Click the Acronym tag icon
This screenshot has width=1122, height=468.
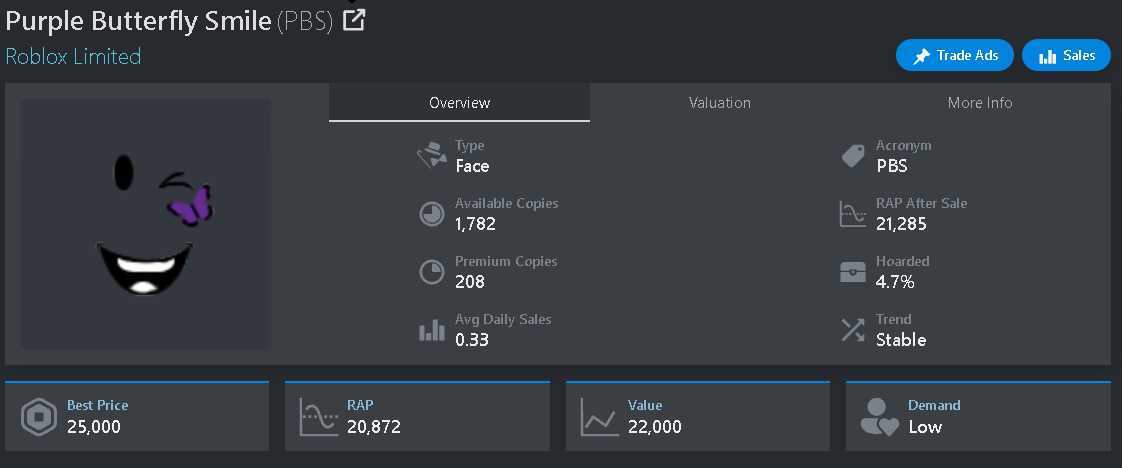tap(853, 155)
